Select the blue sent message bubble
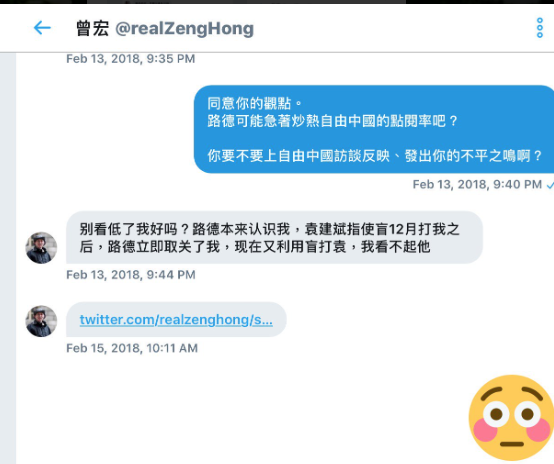554x464 pixels. pyautogui.click(x=374, y=129)
